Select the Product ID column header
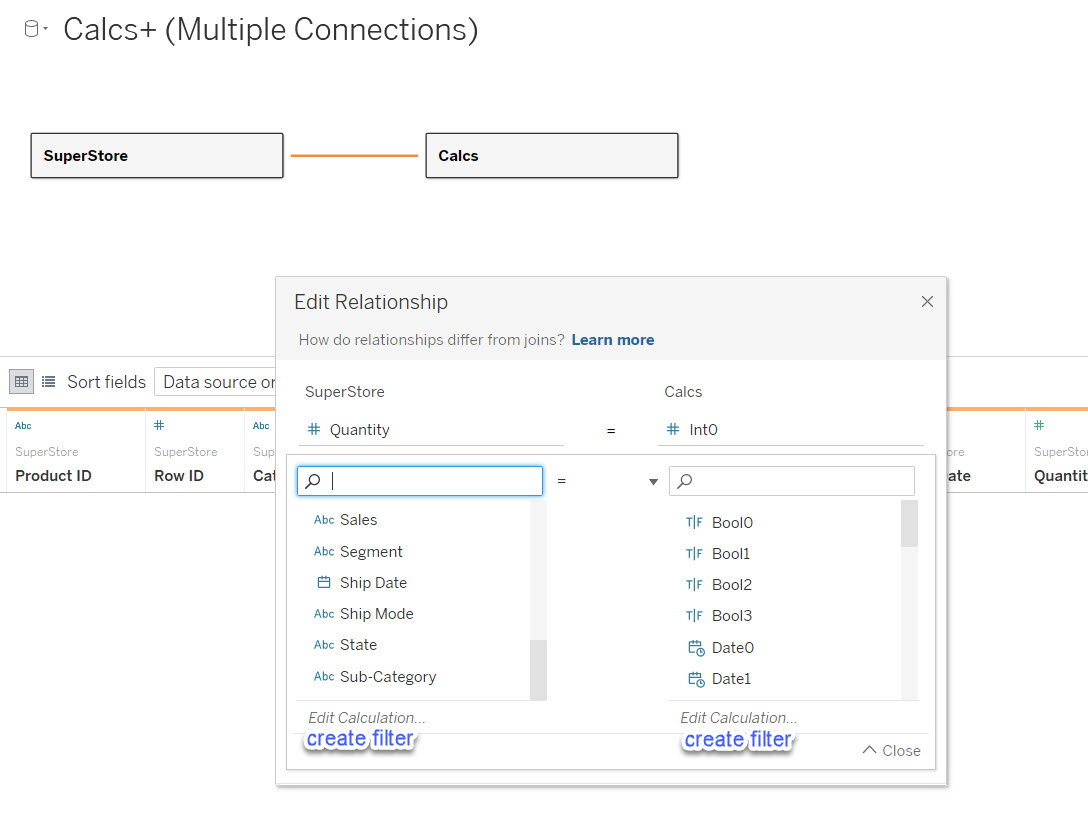This screenshot has width=1088, height=813. pos(53,476)
